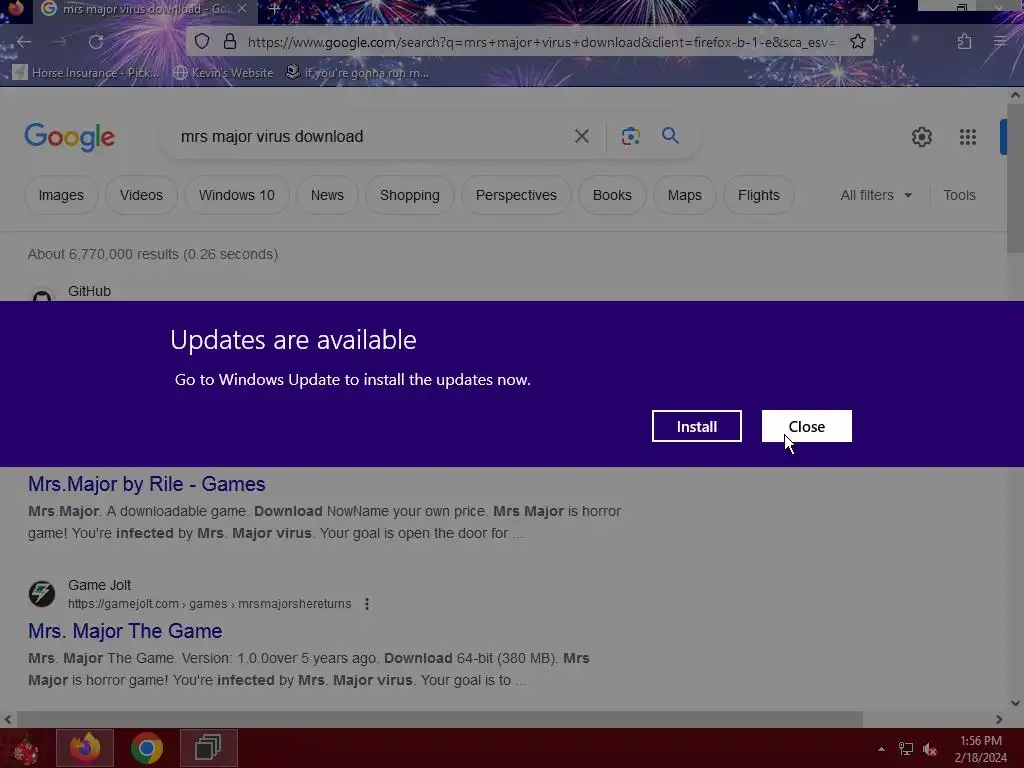Filter results by Videos
1024x768 pixels.
(141, 195)
